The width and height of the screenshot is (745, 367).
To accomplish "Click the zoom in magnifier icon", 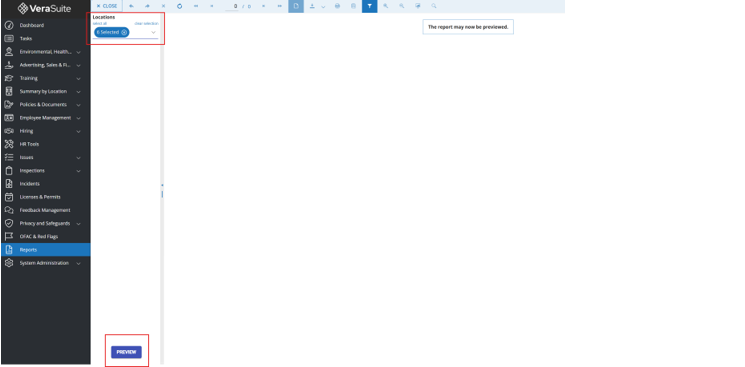I will (x=386, y=6).
